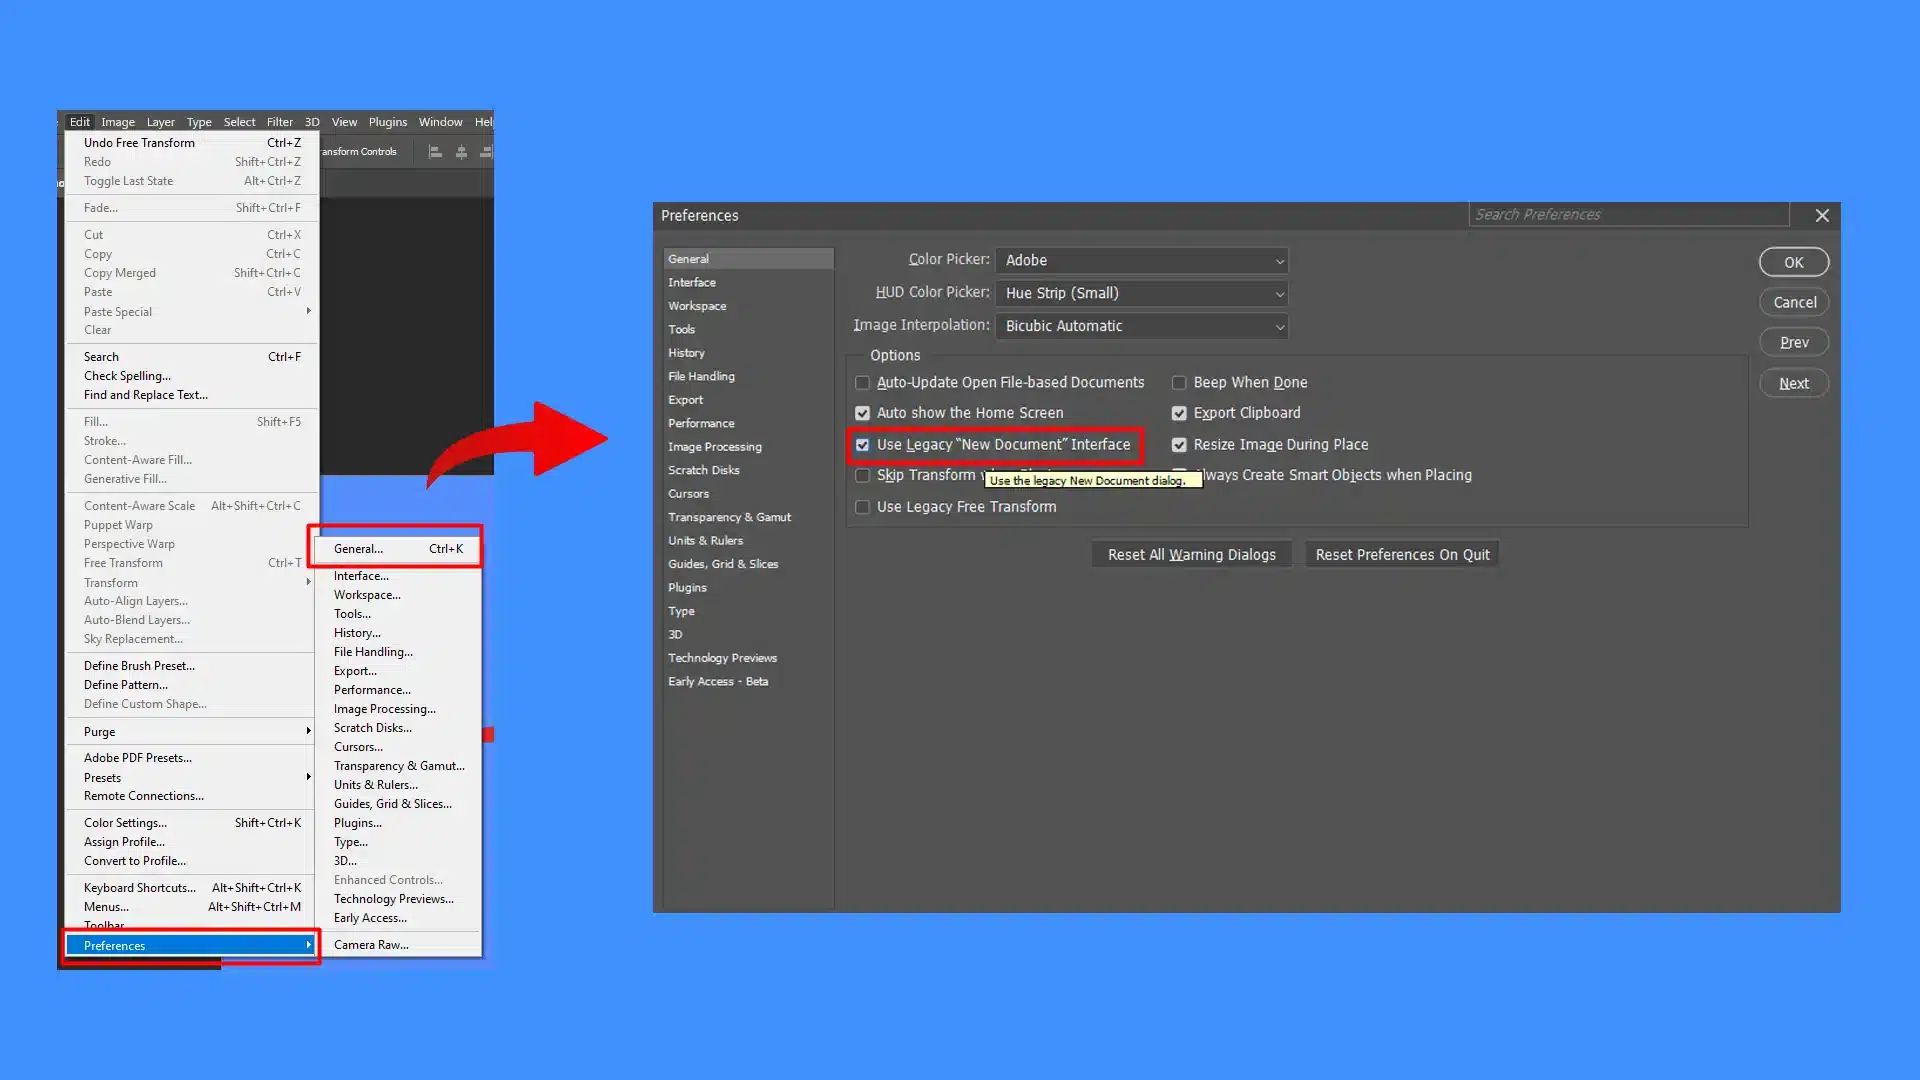Image resolution: width=1920 pixels, height=1080 pixels.
Task: Toggle Use Legacy New Document Interface checkbox
Action: coord(862,444)
